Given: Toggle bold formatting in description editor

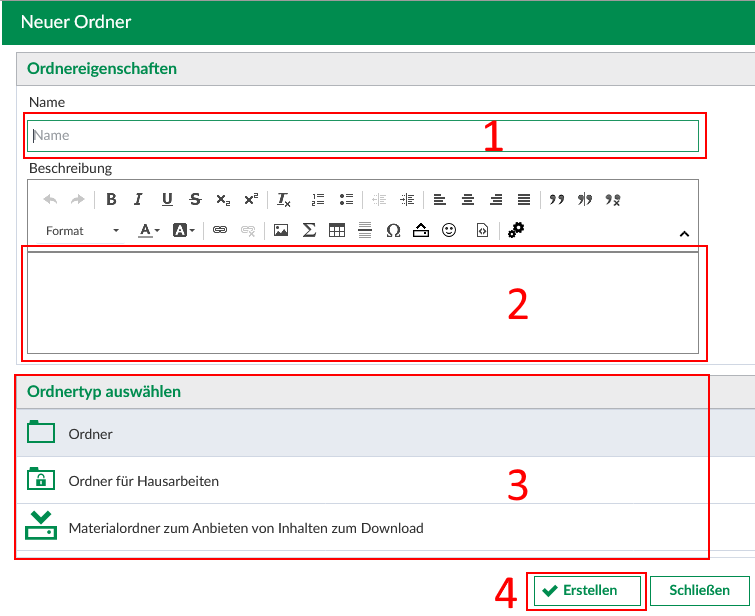Looking at the screenshot, I should [x=111, y=199].
